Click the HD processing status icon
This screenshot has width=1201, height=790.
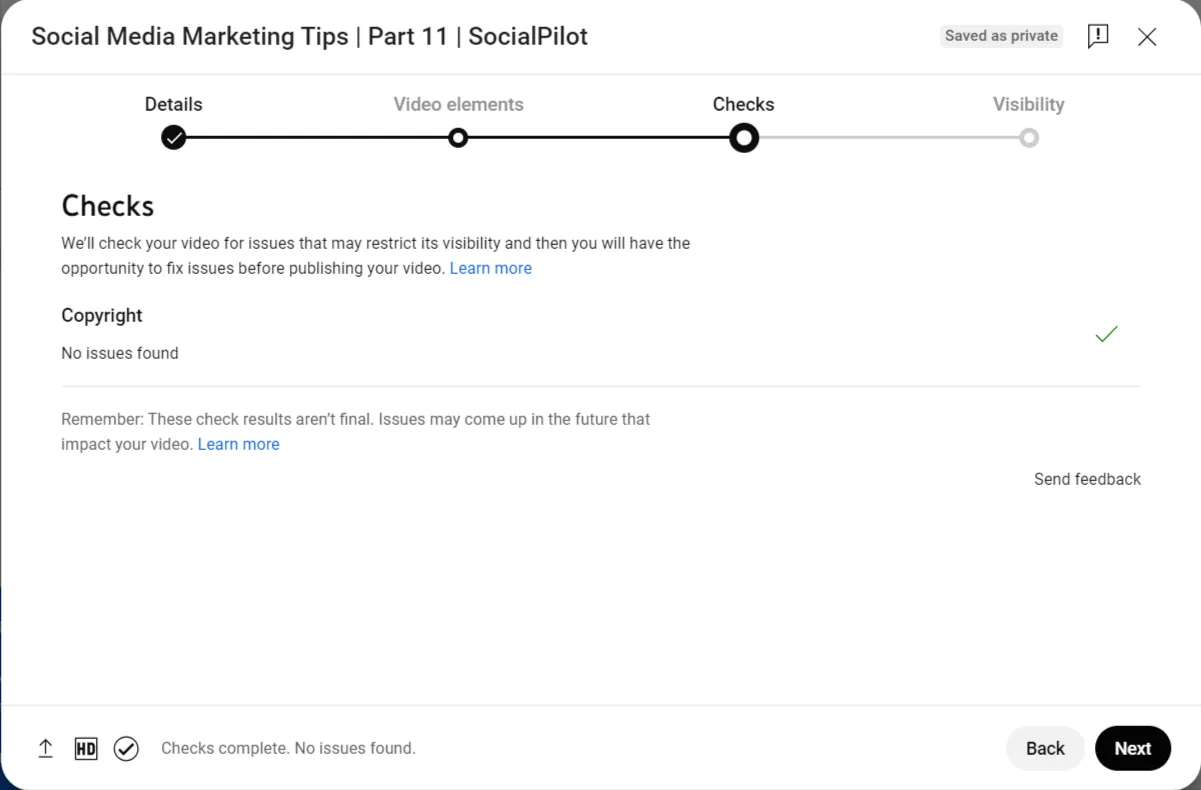(86, 748)
